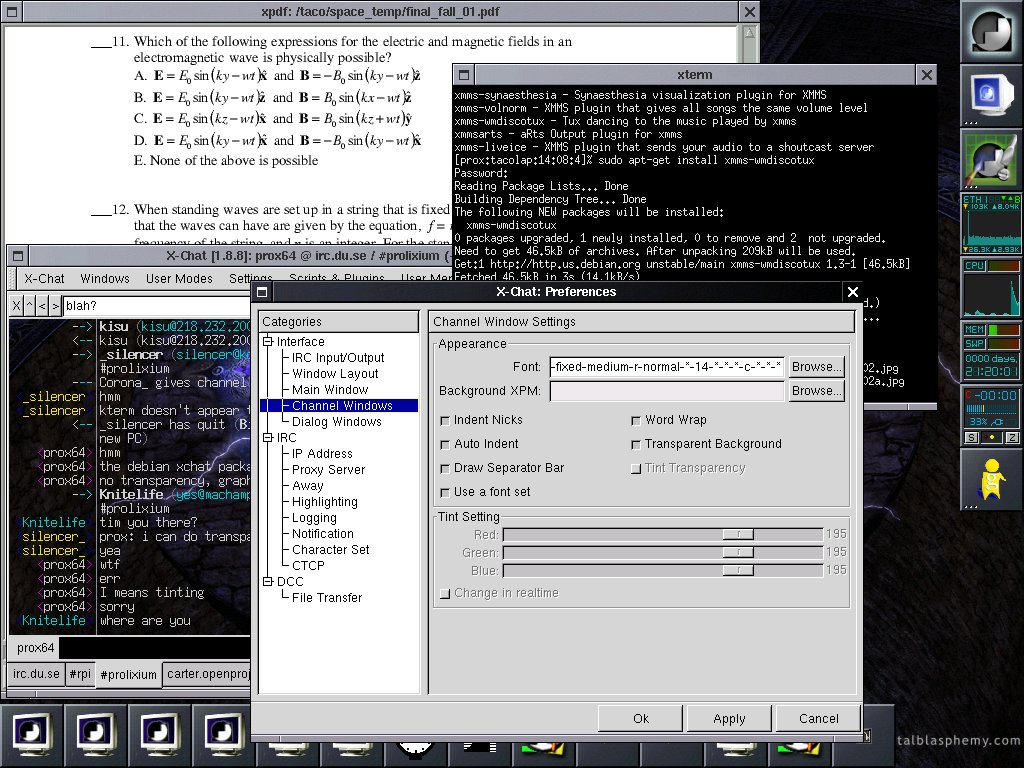Collapse the Interface category tree node
The height and width of the screenshot is (768, 1024).
pyautogui.click(x=268, y=342)
